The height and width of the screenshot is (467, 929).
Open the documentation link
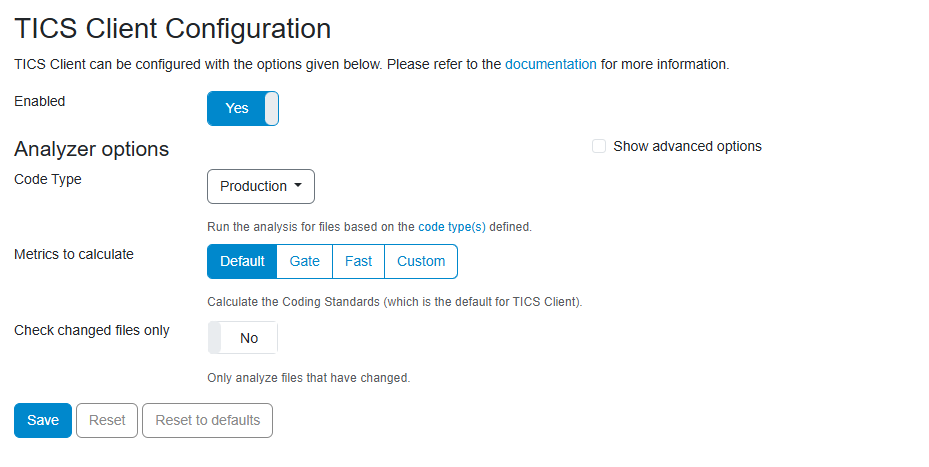point(550,64)
